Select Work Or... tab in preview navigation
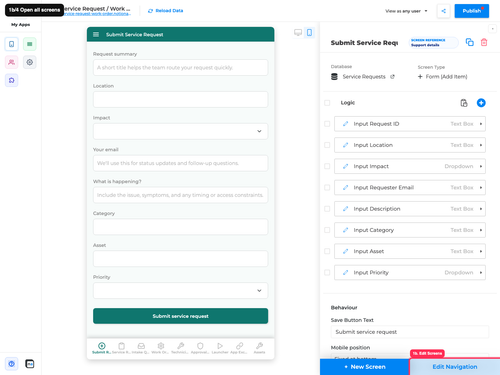500x375 pixels. pos(161,348)
